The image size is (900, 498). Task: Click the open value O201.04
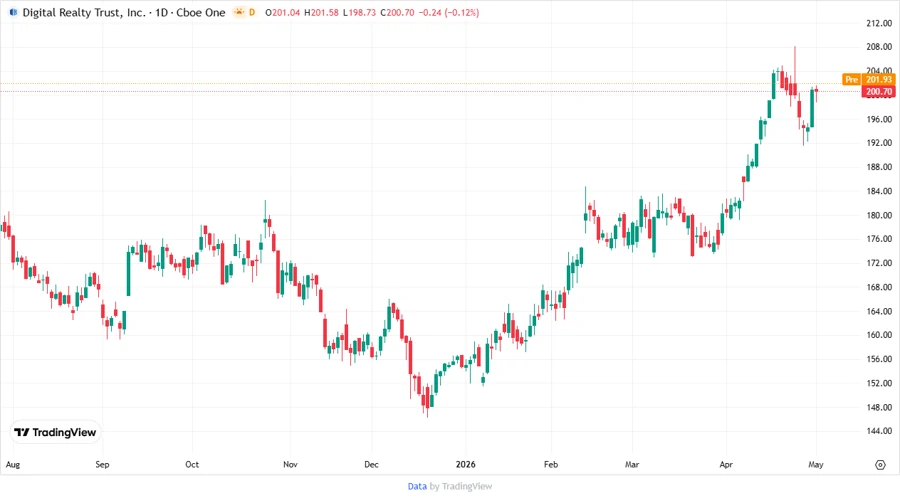point(282,12)
